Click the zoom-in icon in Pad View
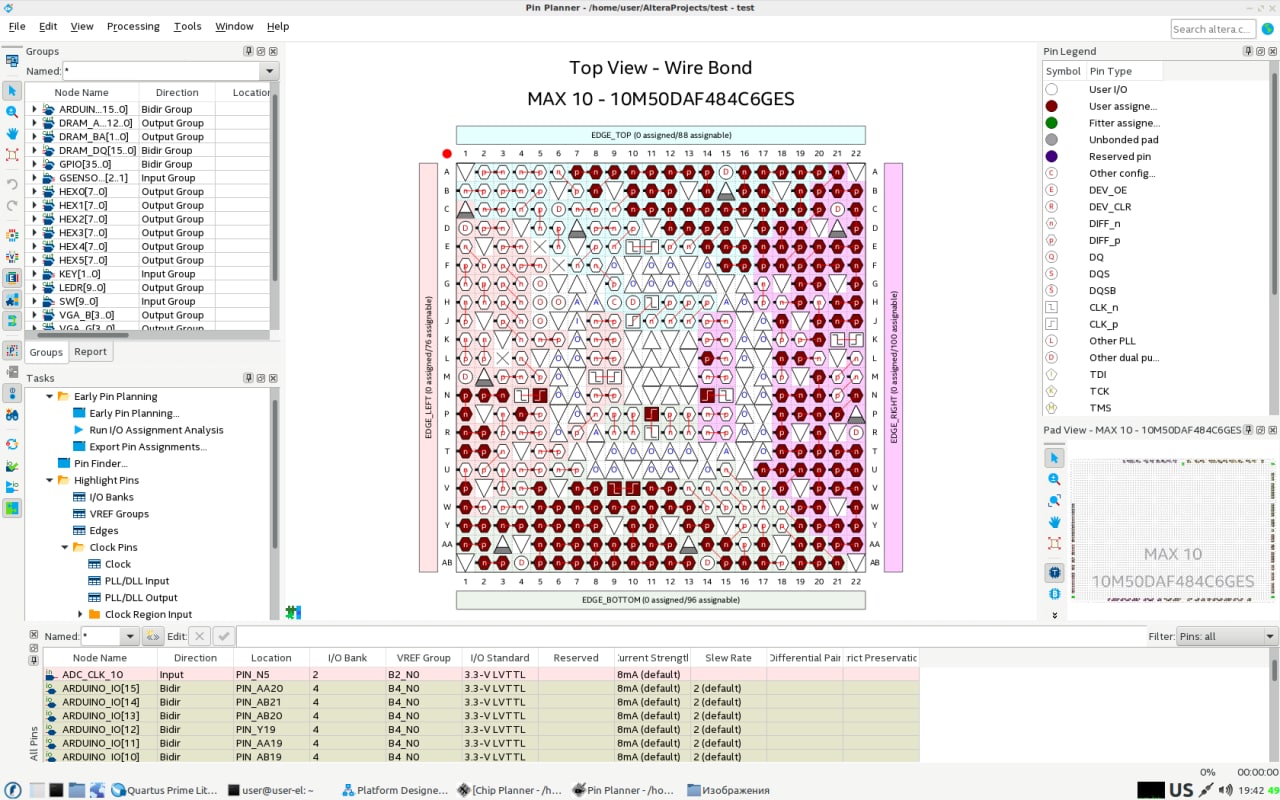This screenshot has width=1280, height=800. (x=1054, y=479)
